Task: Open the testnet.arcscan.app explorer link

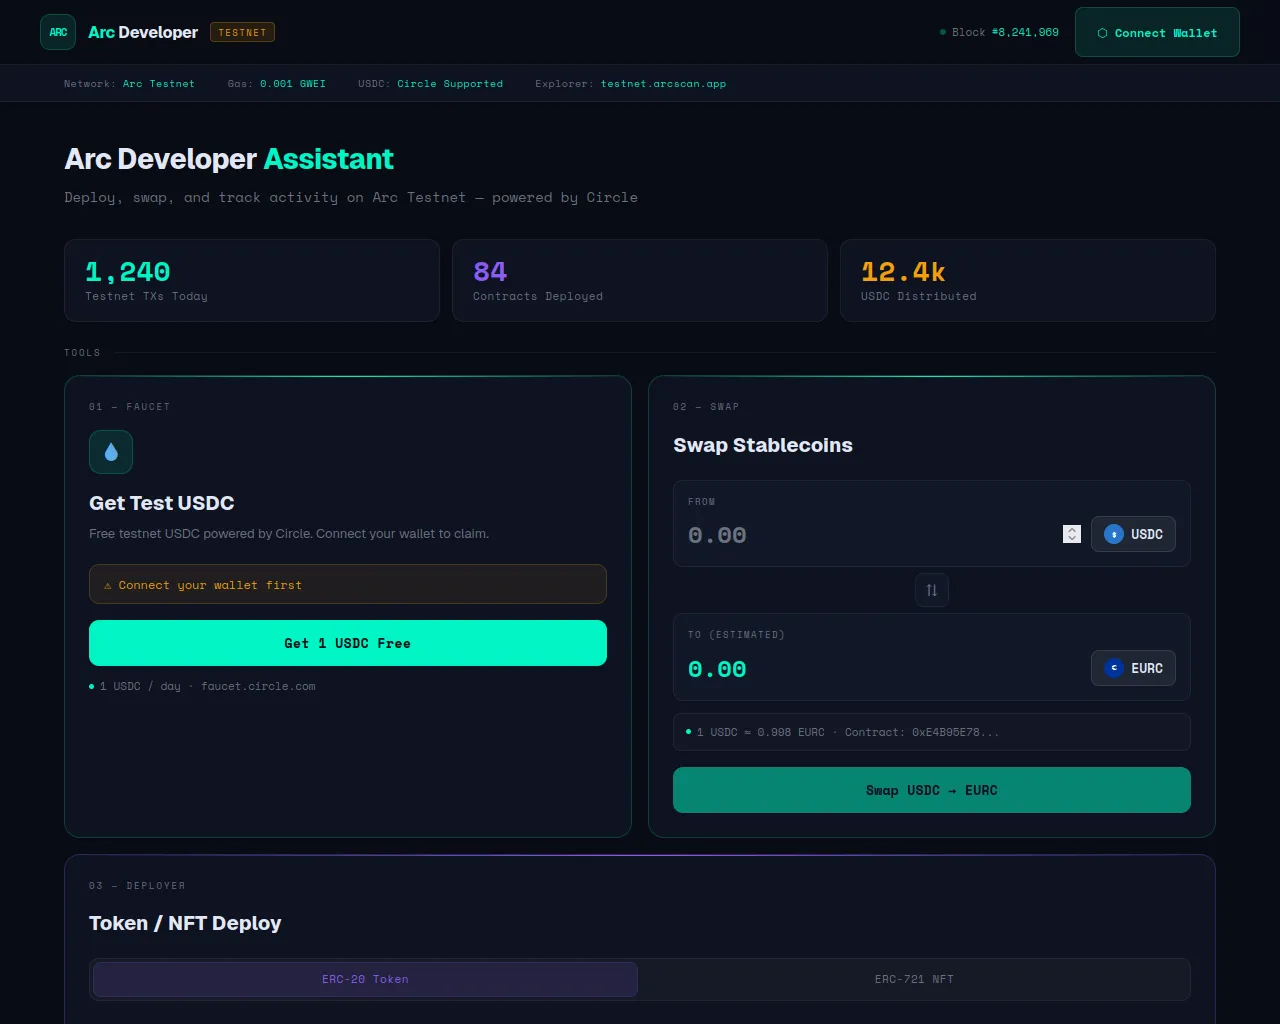Action: tap(663, 84)
